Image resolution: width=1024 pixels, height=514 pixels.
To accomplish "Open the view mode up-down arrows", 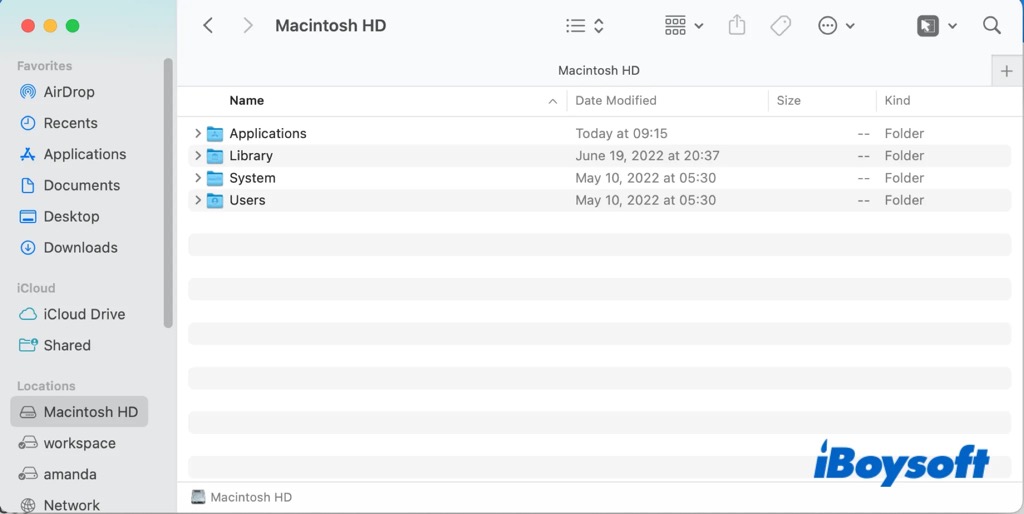I will pyautogui.click(x=599, y=25).
